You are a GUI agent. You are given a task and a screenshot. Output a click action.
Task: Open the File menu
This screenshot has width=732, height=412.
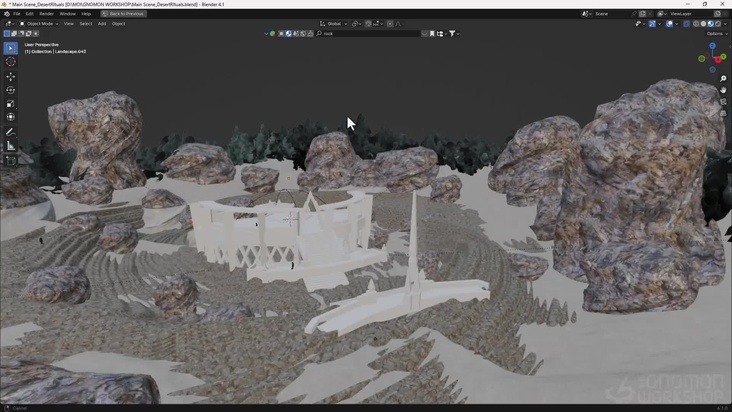pos(16,14)
